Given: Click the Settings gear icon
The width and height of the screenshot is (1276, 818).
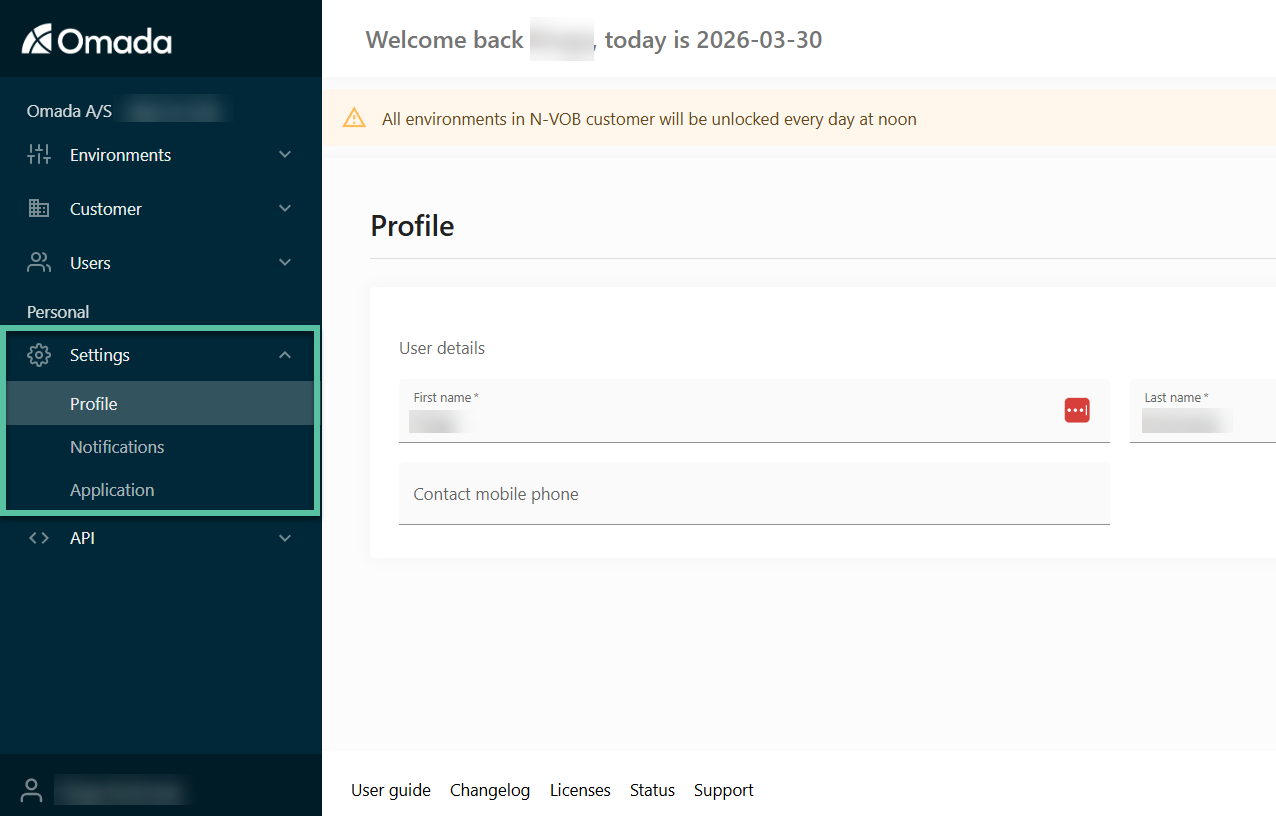Looking at the screenshot, I should (x=39, y=355).
